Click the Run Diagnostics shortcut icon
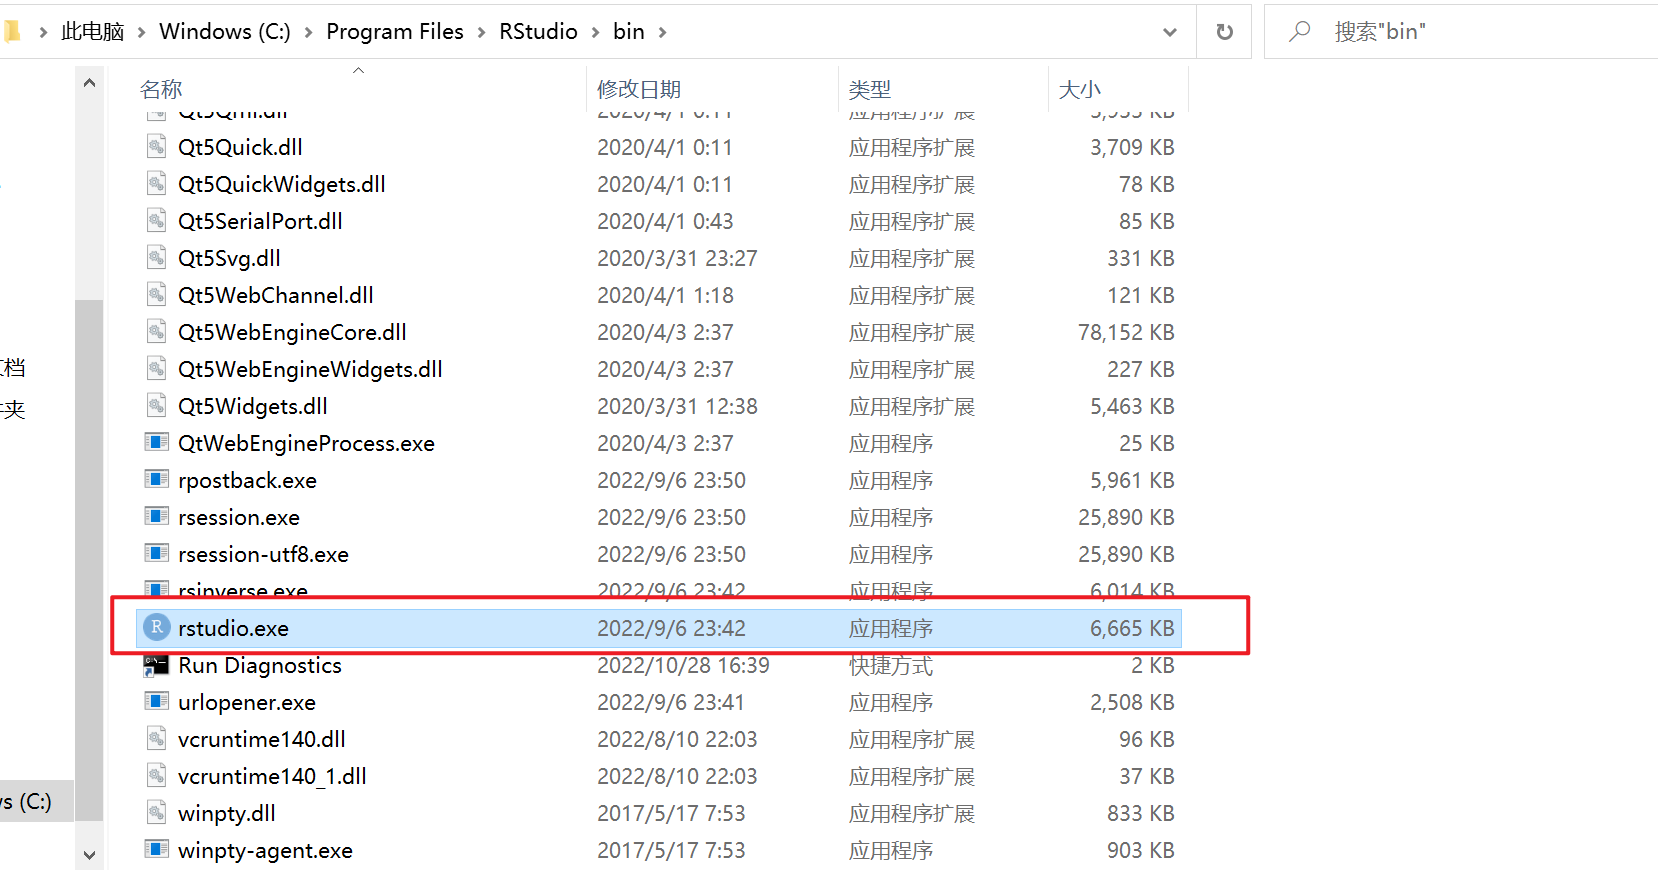The image size is (1658, 873). click(x=157, y=665)
